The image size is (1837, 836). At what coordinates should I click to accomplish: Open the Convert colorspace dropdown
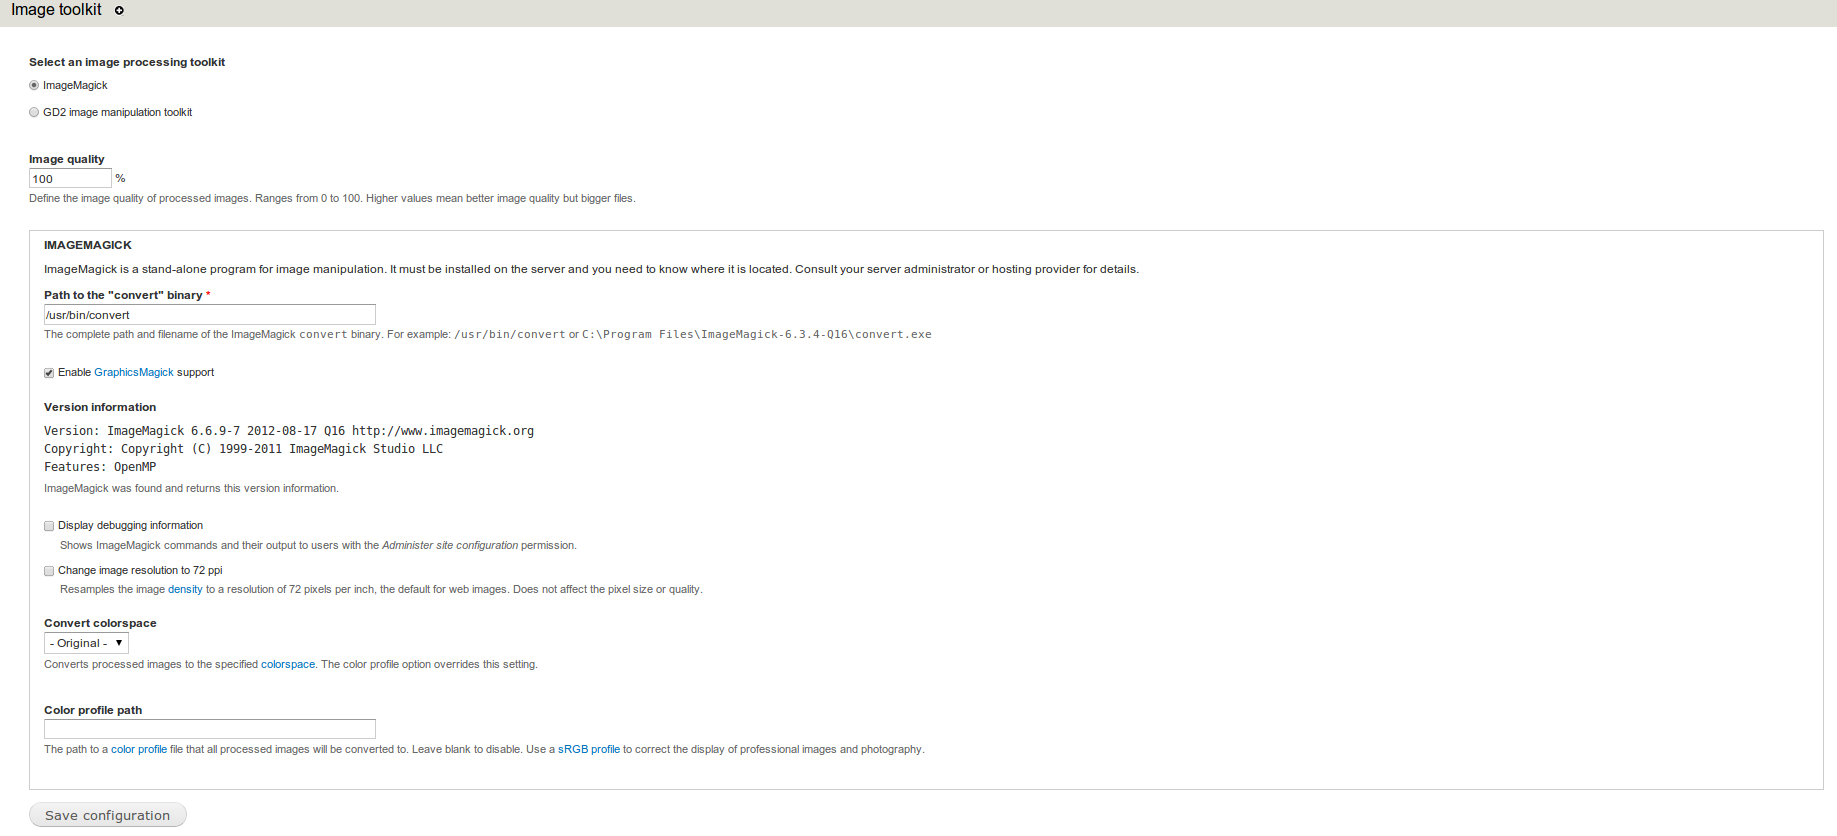[86, 644]
